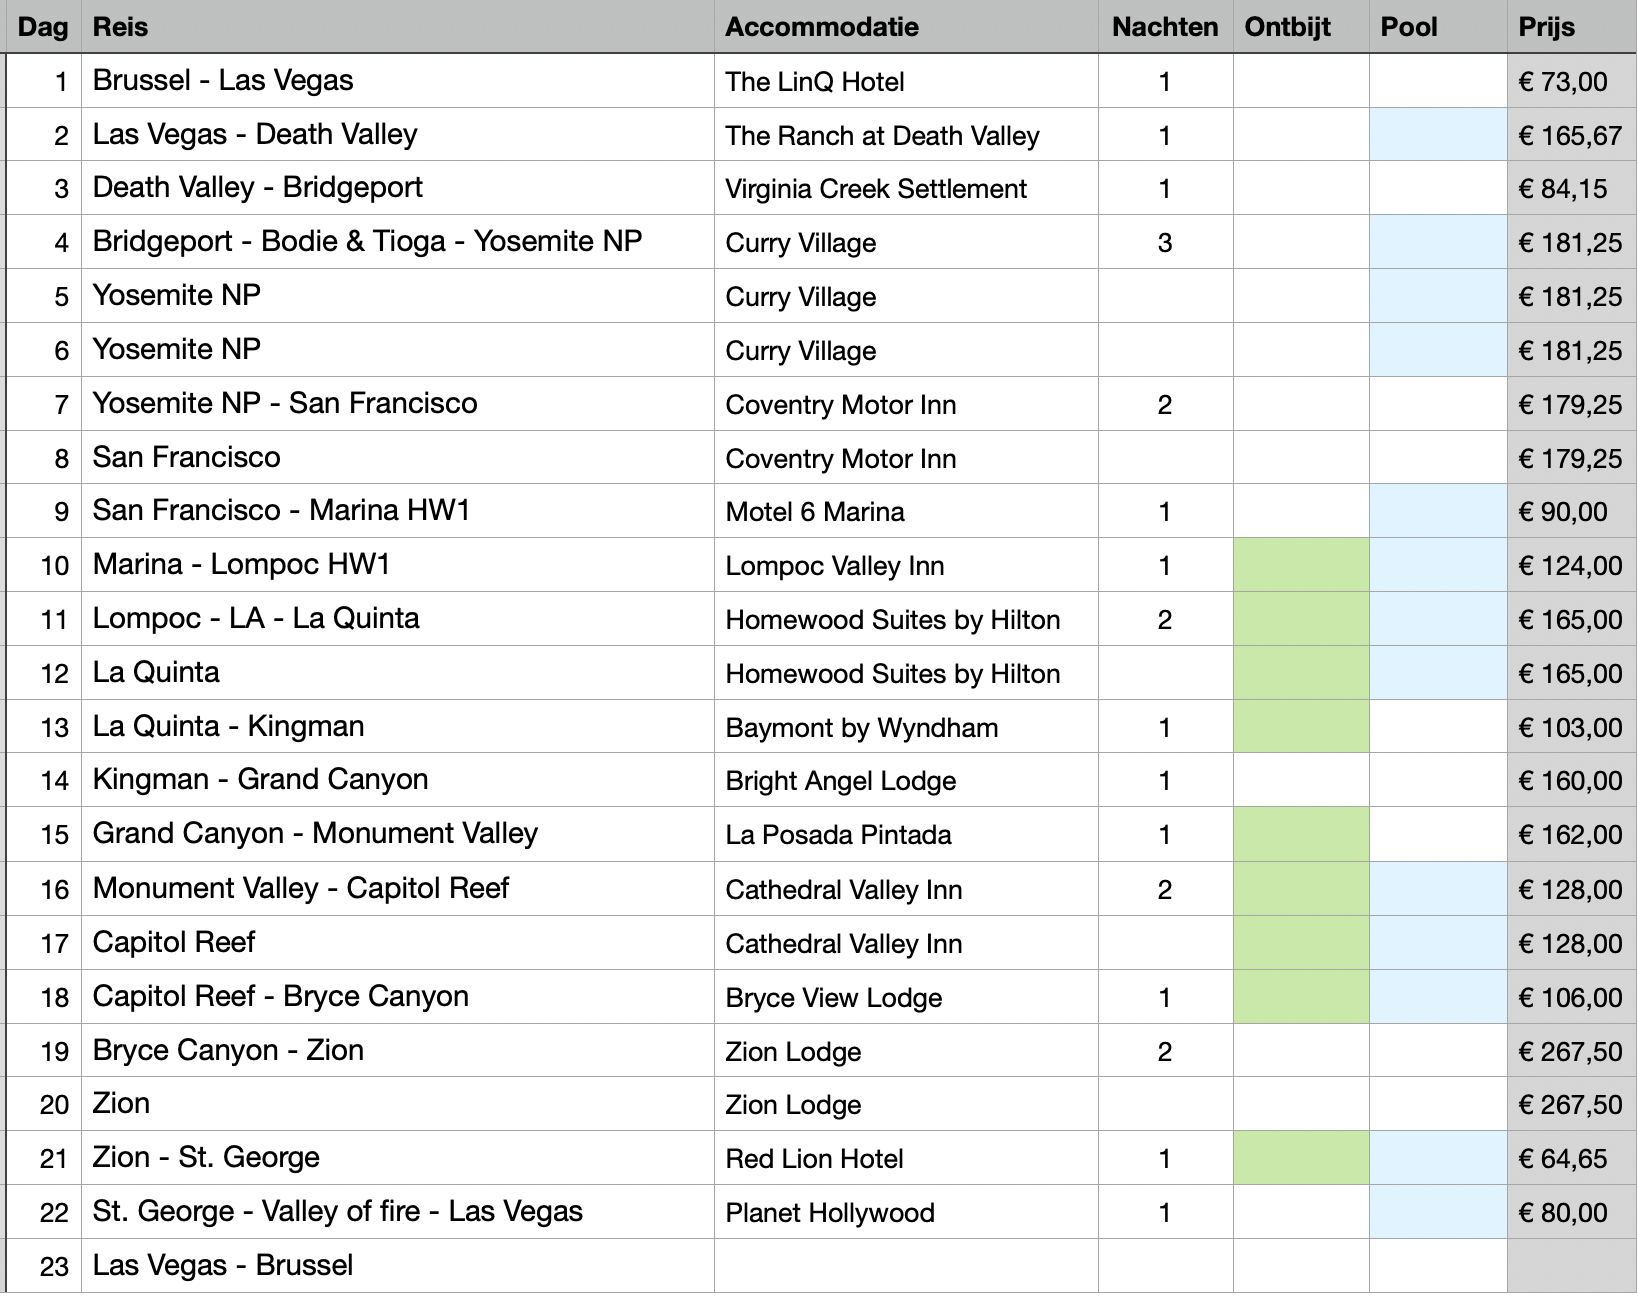Select the Pool column header
The width and height of the screenshot is (1638, 1298).
(x=1409, y=27)
